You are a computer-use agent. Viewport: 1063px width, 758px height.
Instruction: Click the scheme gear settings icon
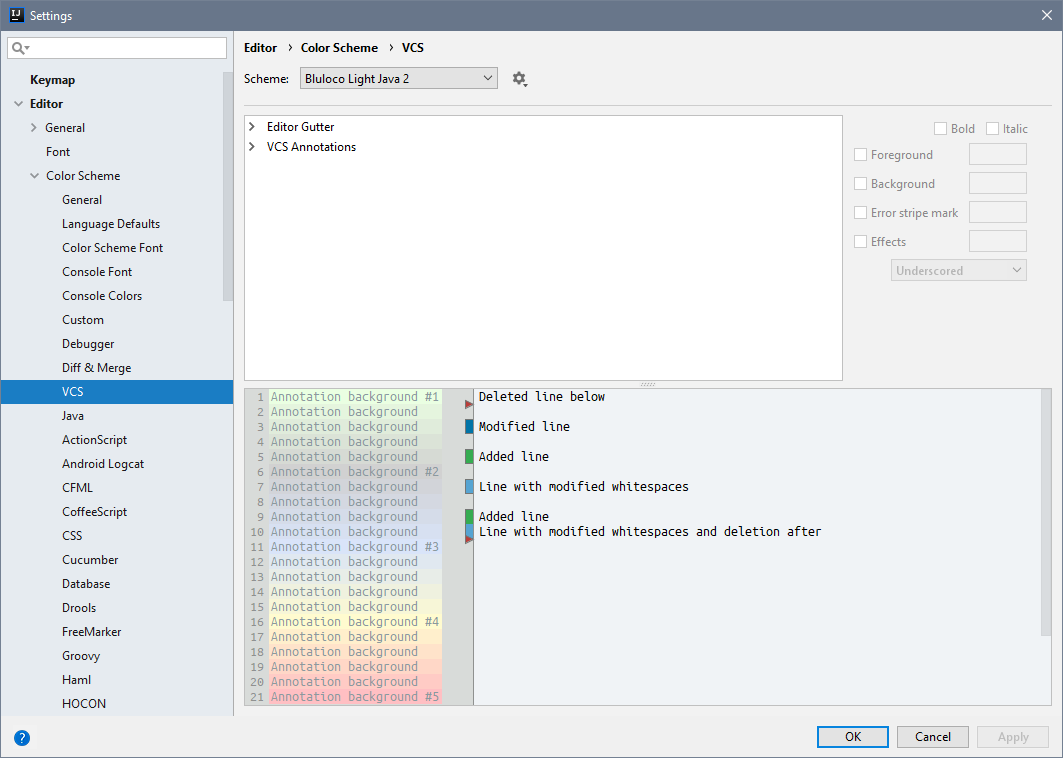point(519,79)
